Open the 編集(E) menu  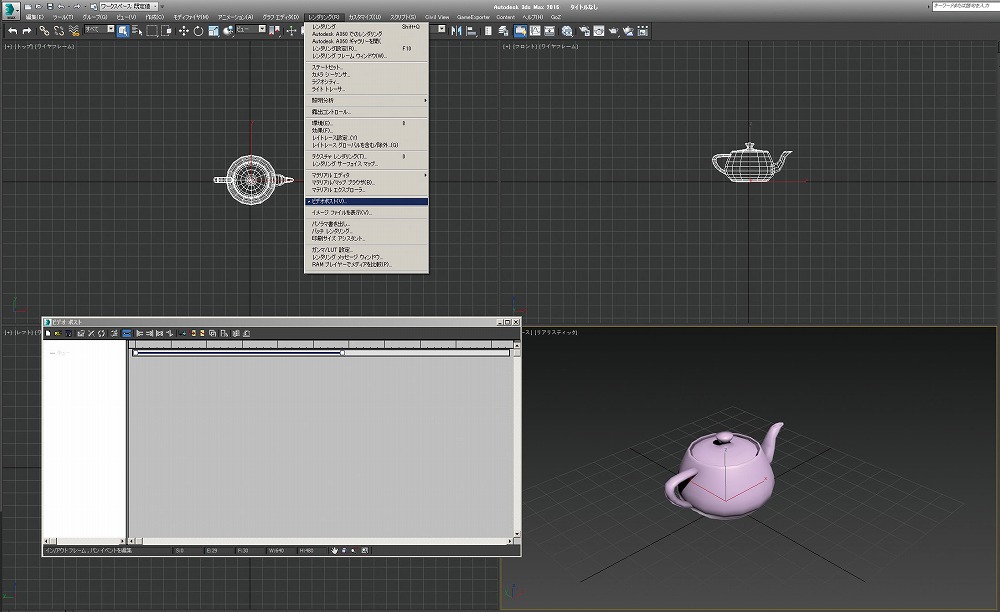34,17
